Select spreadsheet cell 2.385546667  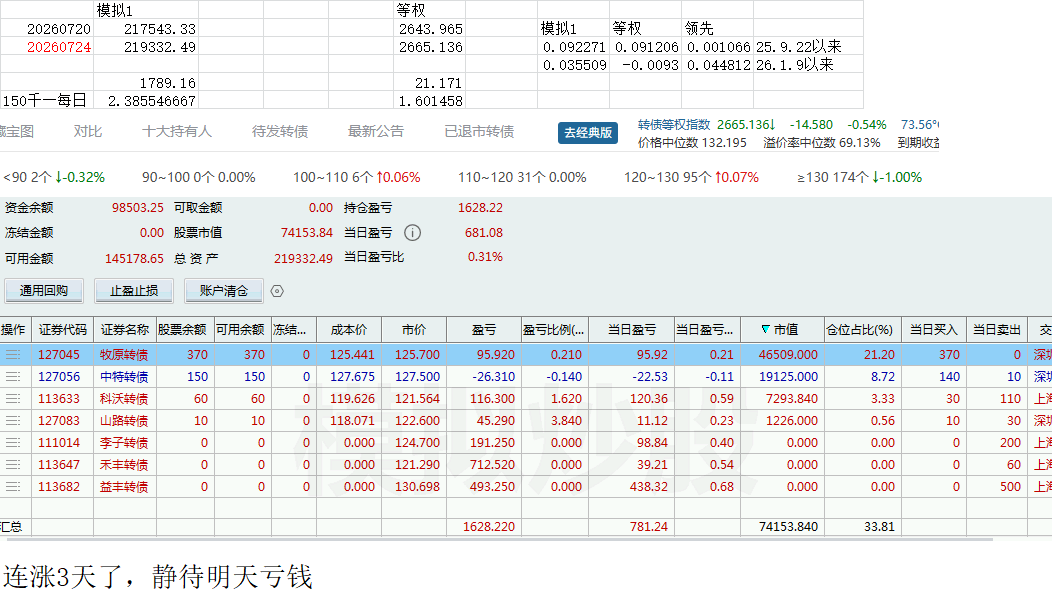146,101
